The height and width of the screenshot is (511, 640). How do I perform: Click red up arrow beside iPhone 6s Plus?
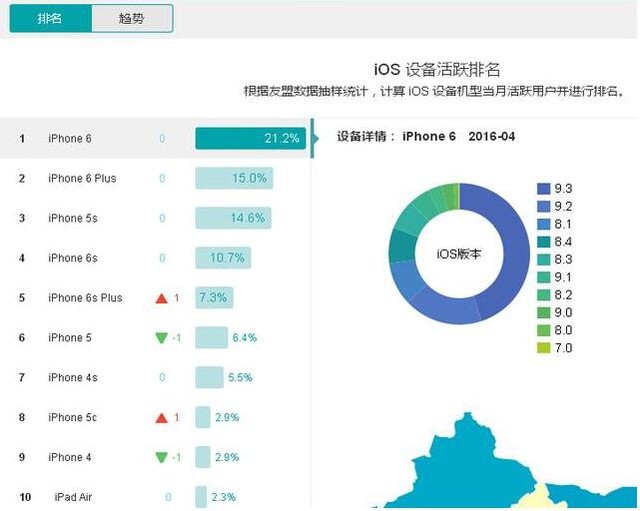pos(161,298)
